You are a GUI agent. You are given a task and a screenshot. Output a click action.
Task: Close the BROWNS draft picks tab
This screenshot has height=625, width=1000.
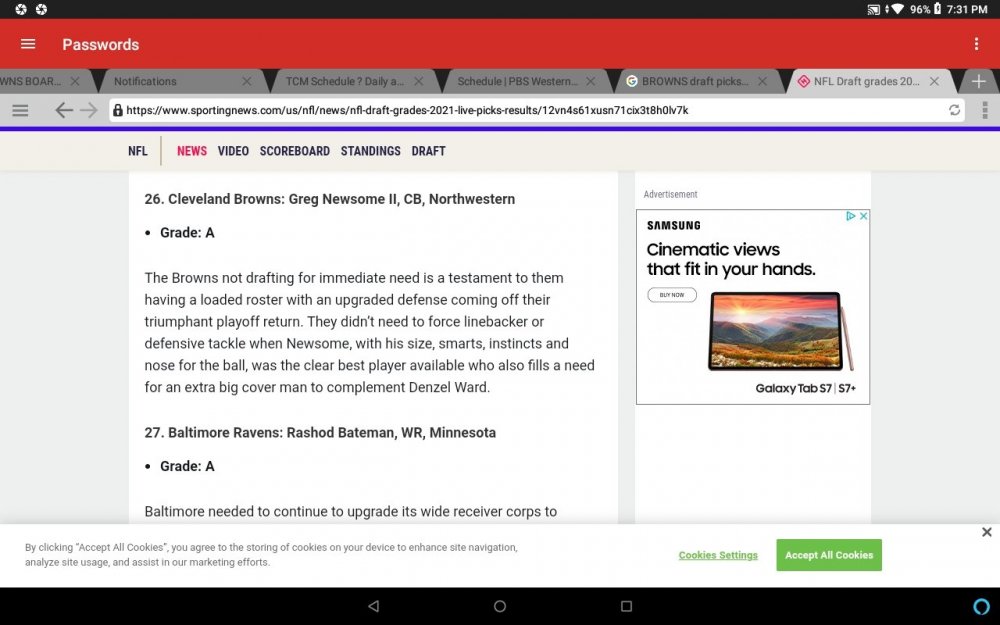click(x=762, y=82)
